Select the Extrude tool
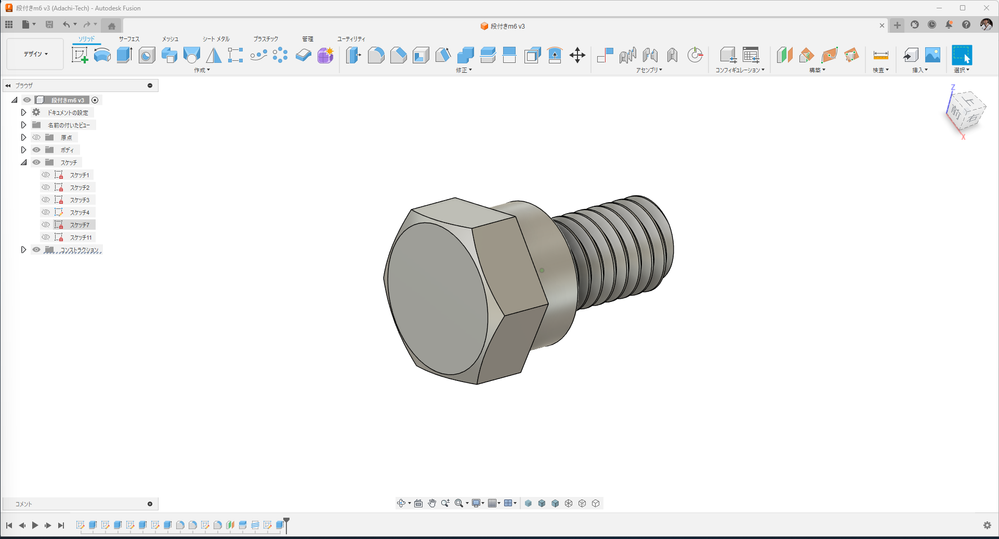999x539 pixels. coord(124,55)
